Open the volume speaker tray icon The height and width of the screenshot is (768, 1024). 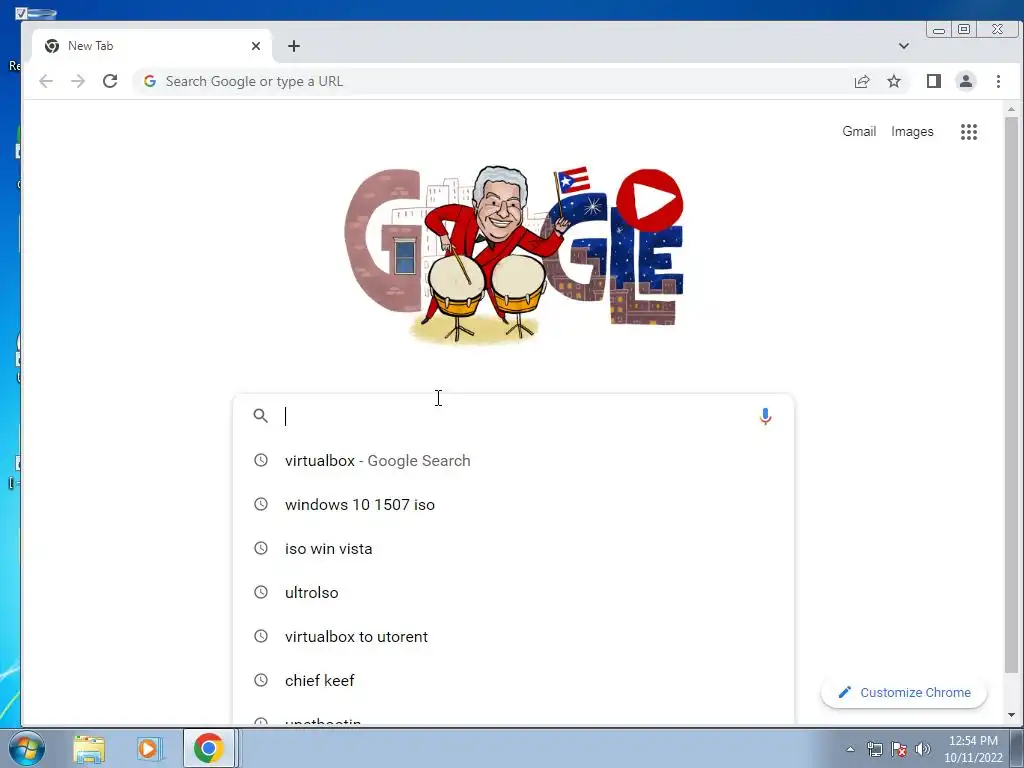[x=923, y=749]
